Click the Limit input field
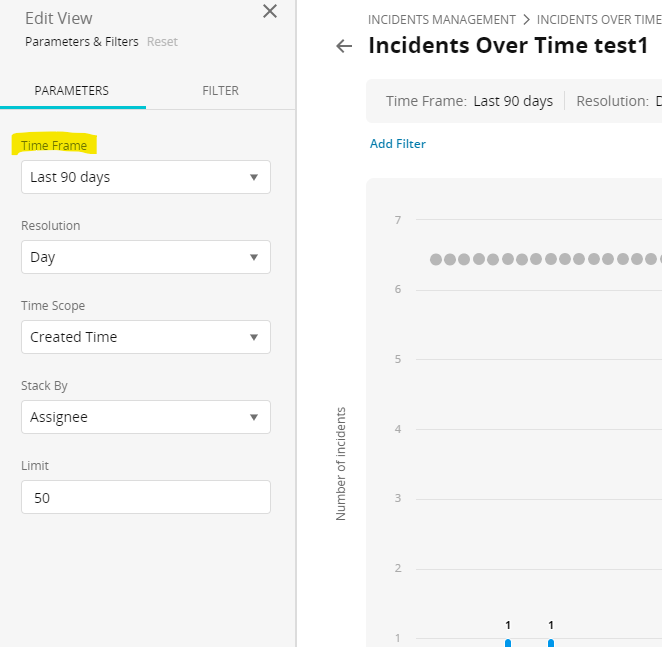 coord(145,497)
